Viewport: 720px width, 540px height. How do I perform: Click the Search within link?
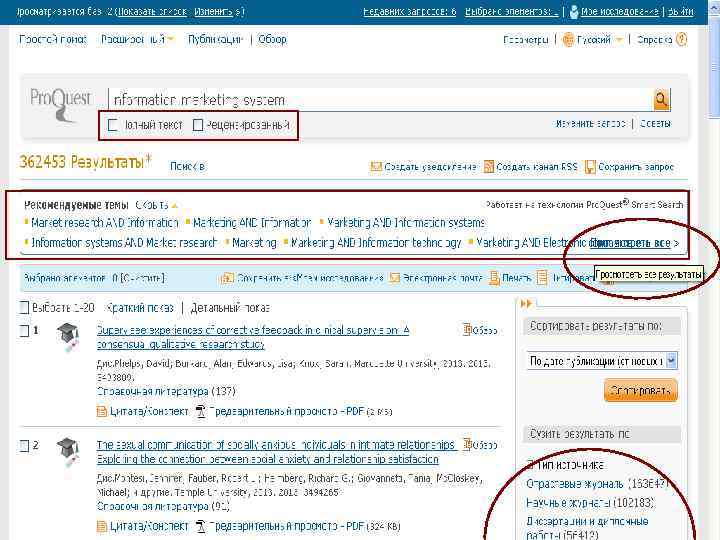tap(187, 166)
